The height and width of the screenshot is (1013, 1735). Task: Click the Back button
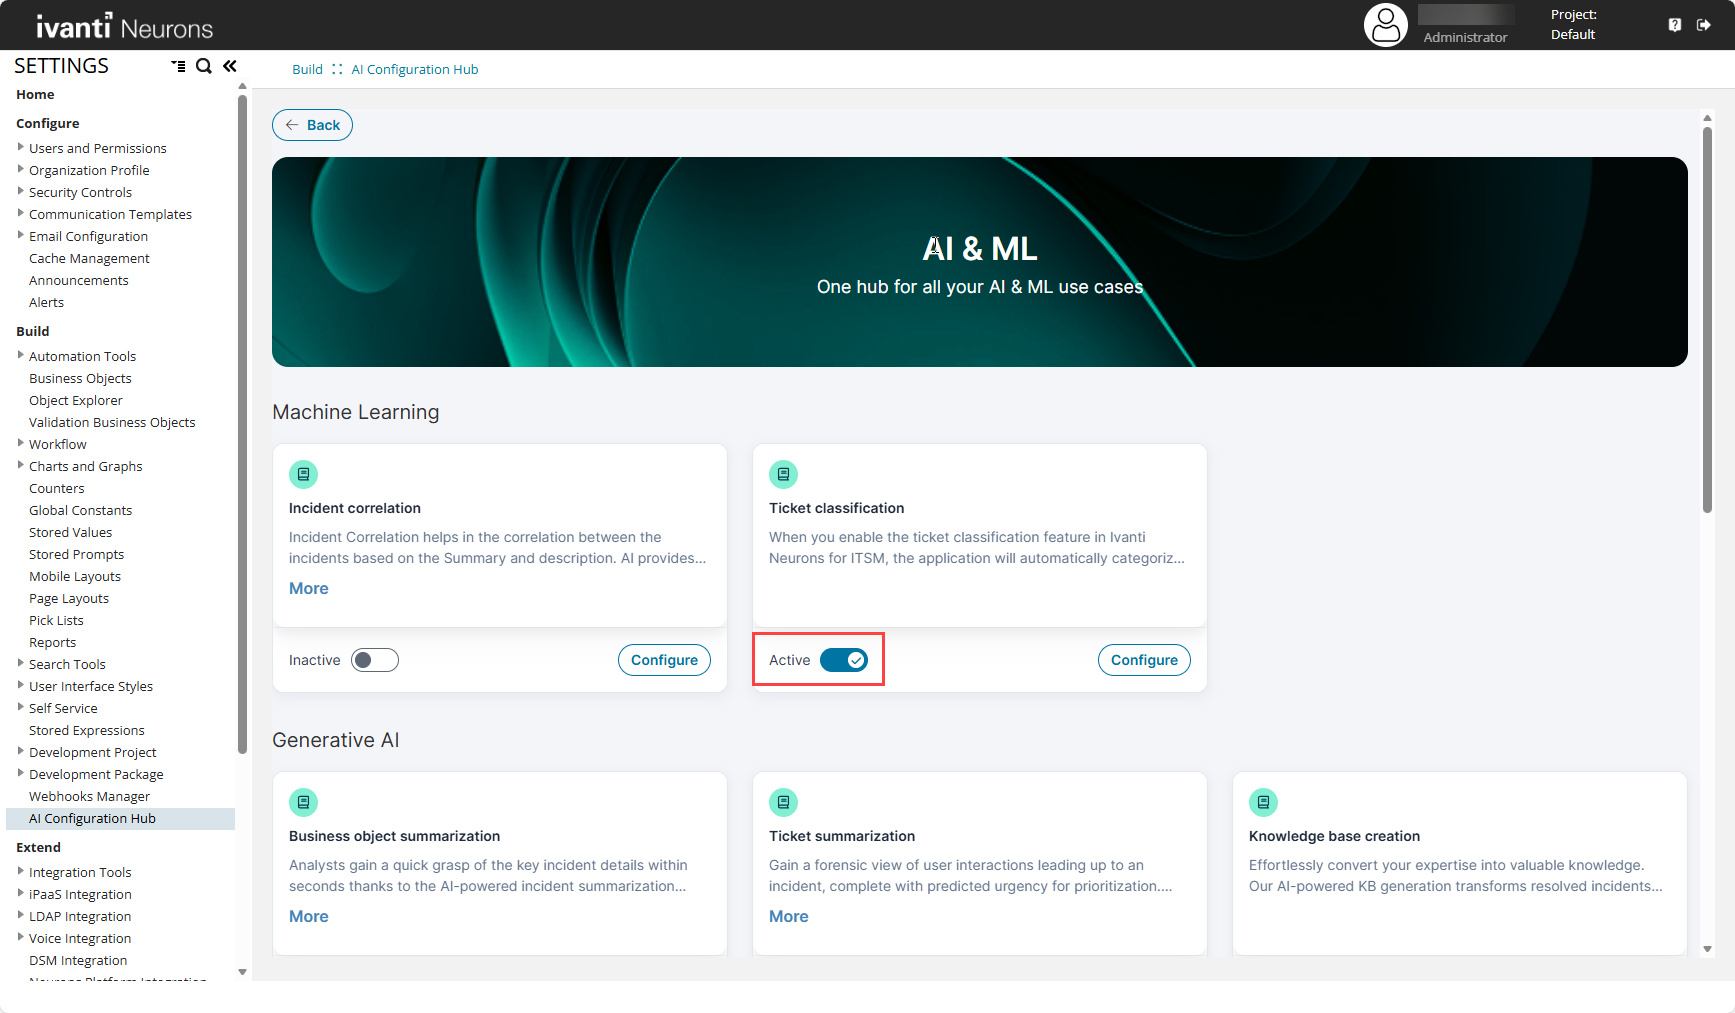tap(312, 125)
